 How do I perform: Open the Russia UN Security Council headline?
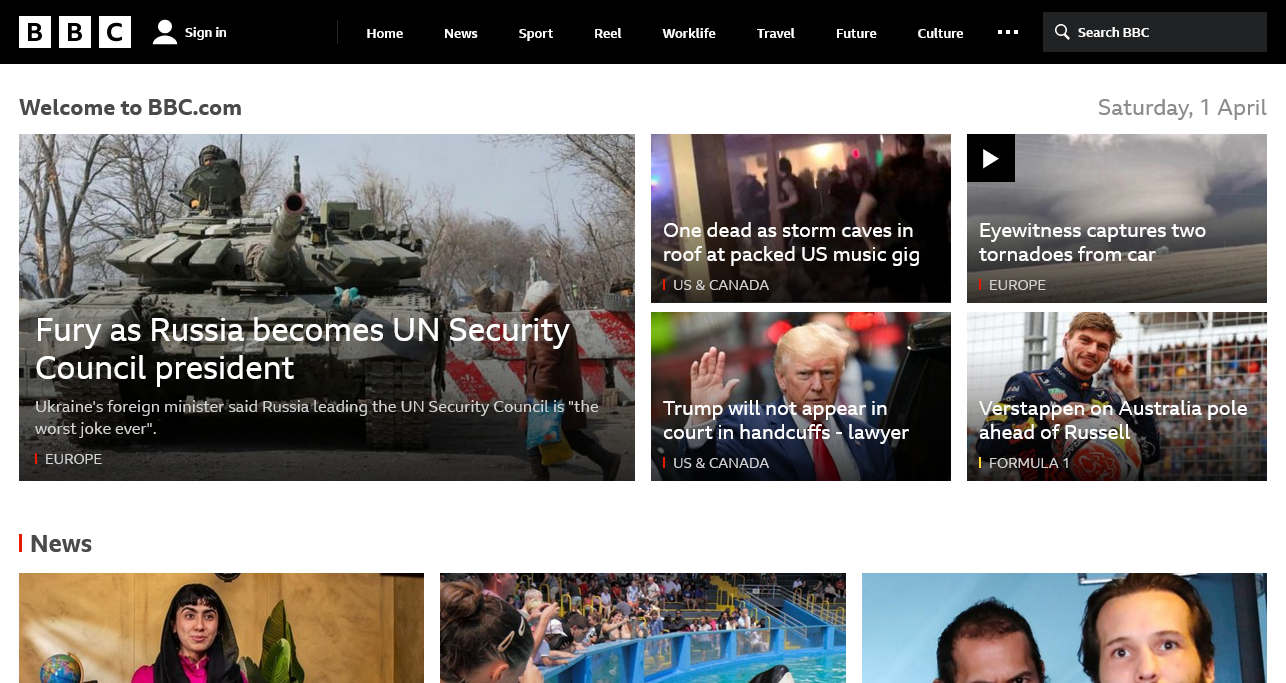click(x=303, y=349)
